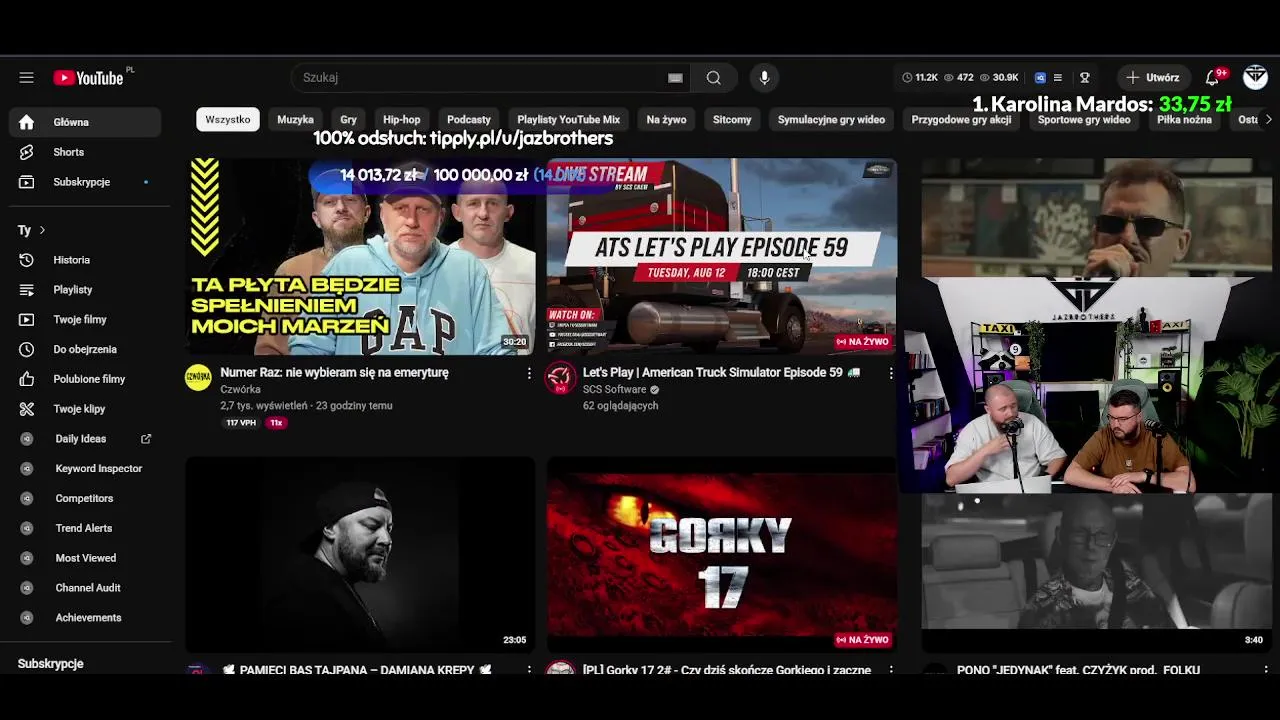Open Achievements in sidebar
Image resolution: width=1280 pixels, height=720 pixels.
(85, 618)
